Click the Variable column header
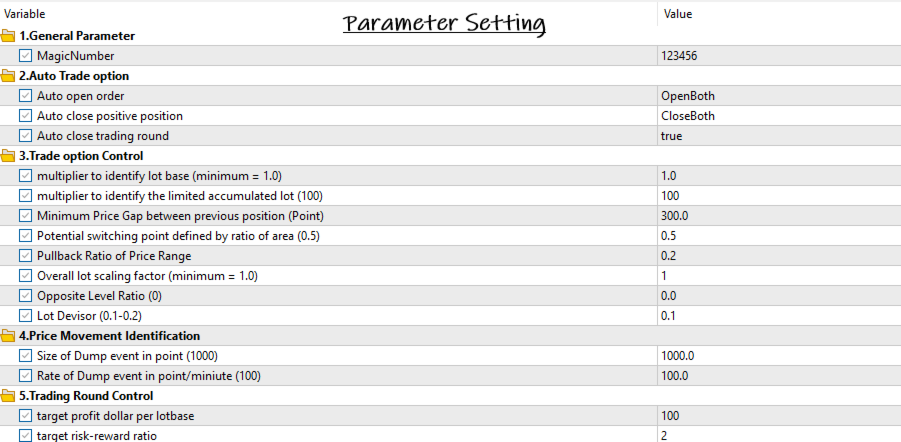 tap(25, 13)
